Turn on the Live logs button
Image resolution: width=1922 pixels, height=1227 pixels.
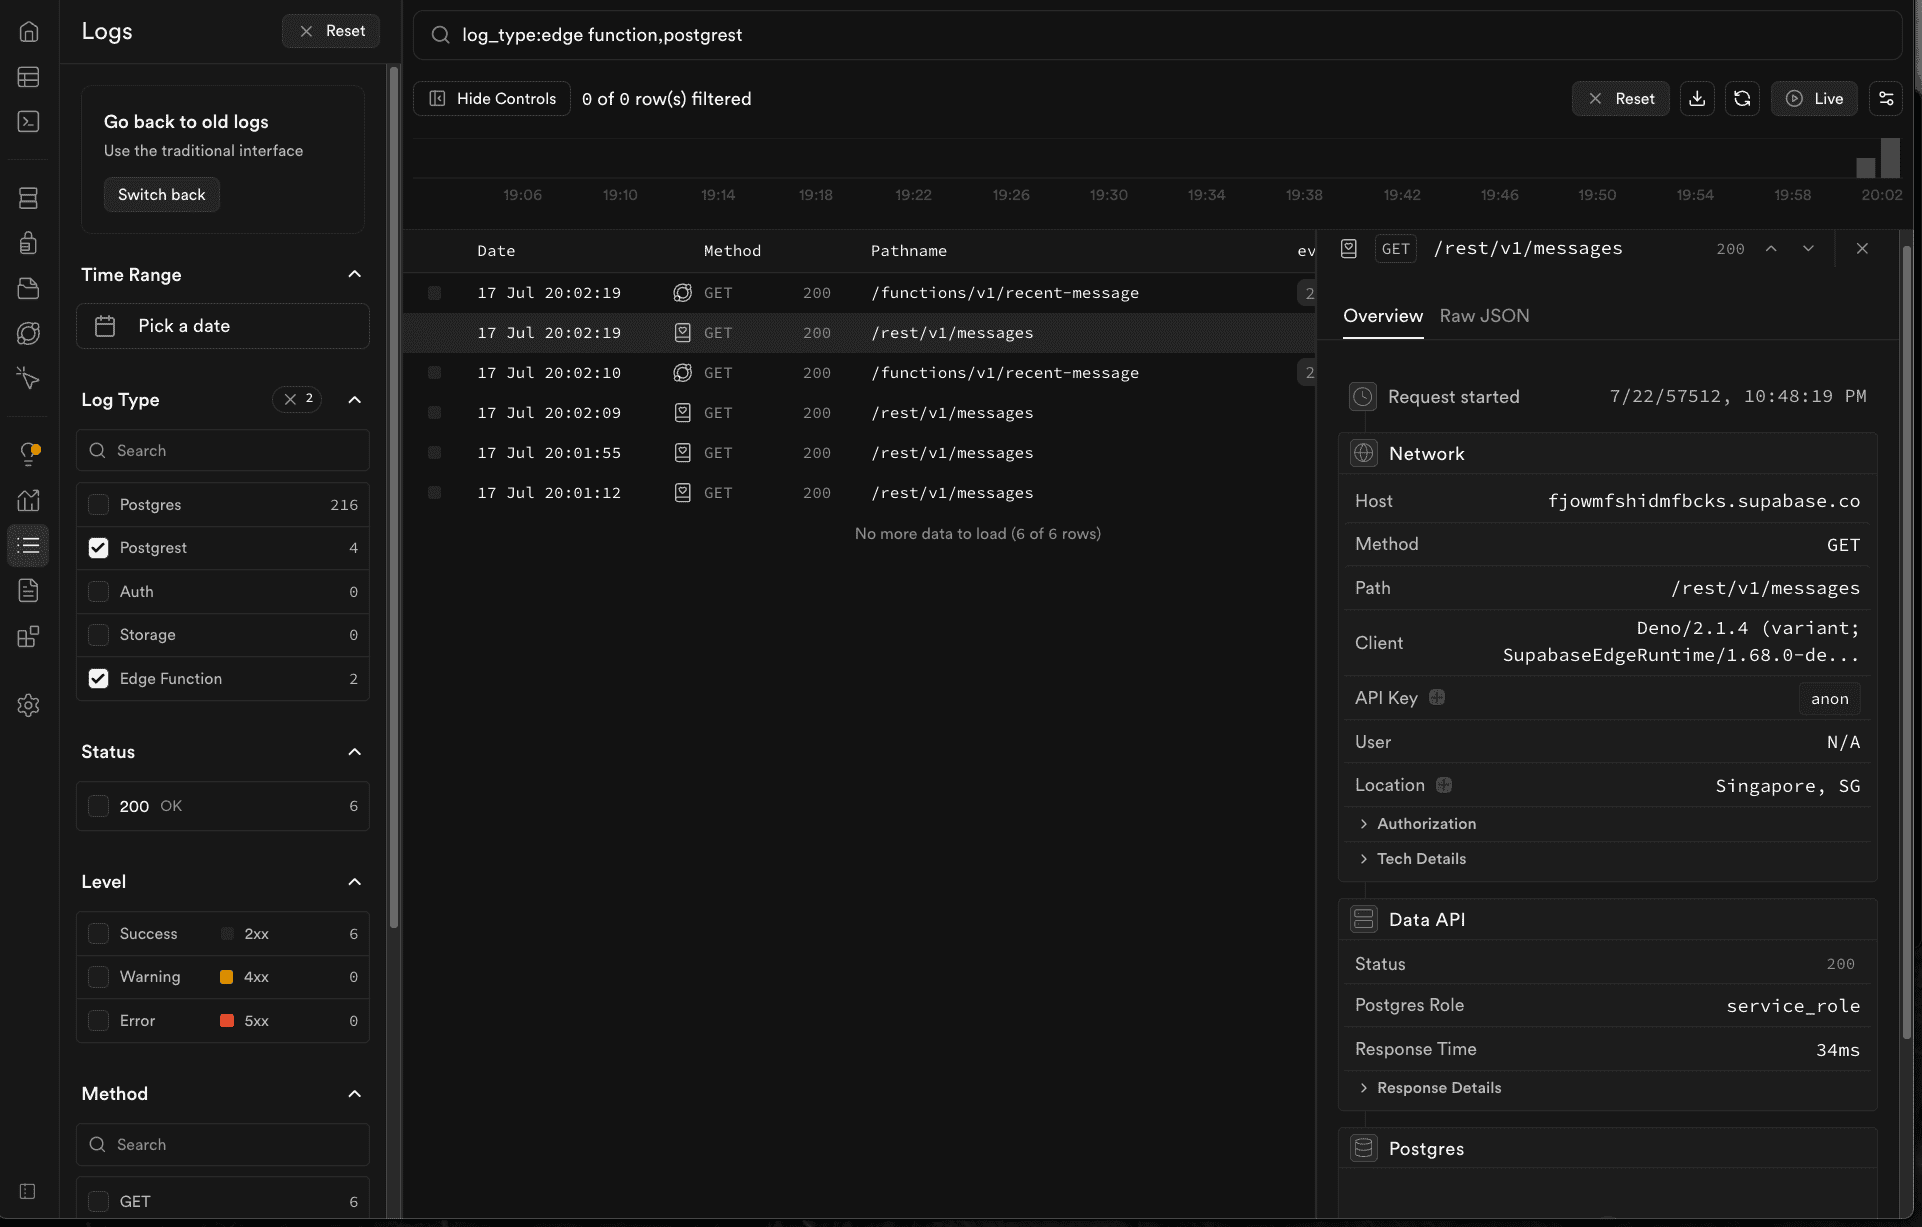click(x=1814, y=98)
